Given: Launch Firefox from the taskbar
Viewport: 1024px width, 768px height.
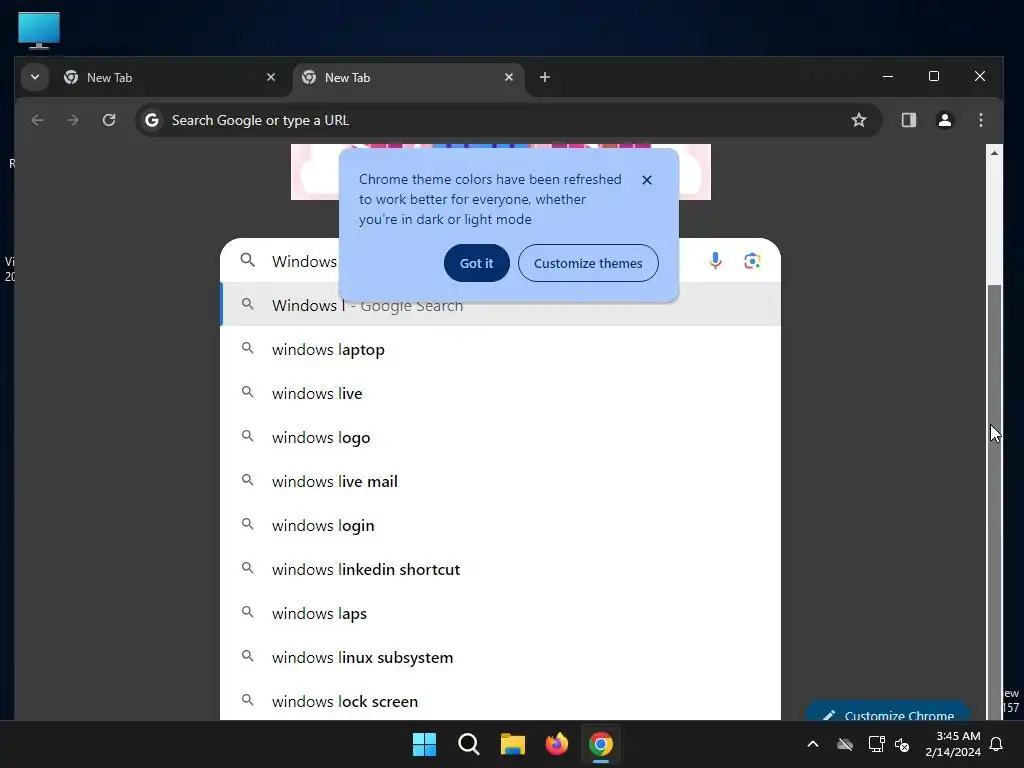Looking at the screenshot, I should click(x=556, y=744).
